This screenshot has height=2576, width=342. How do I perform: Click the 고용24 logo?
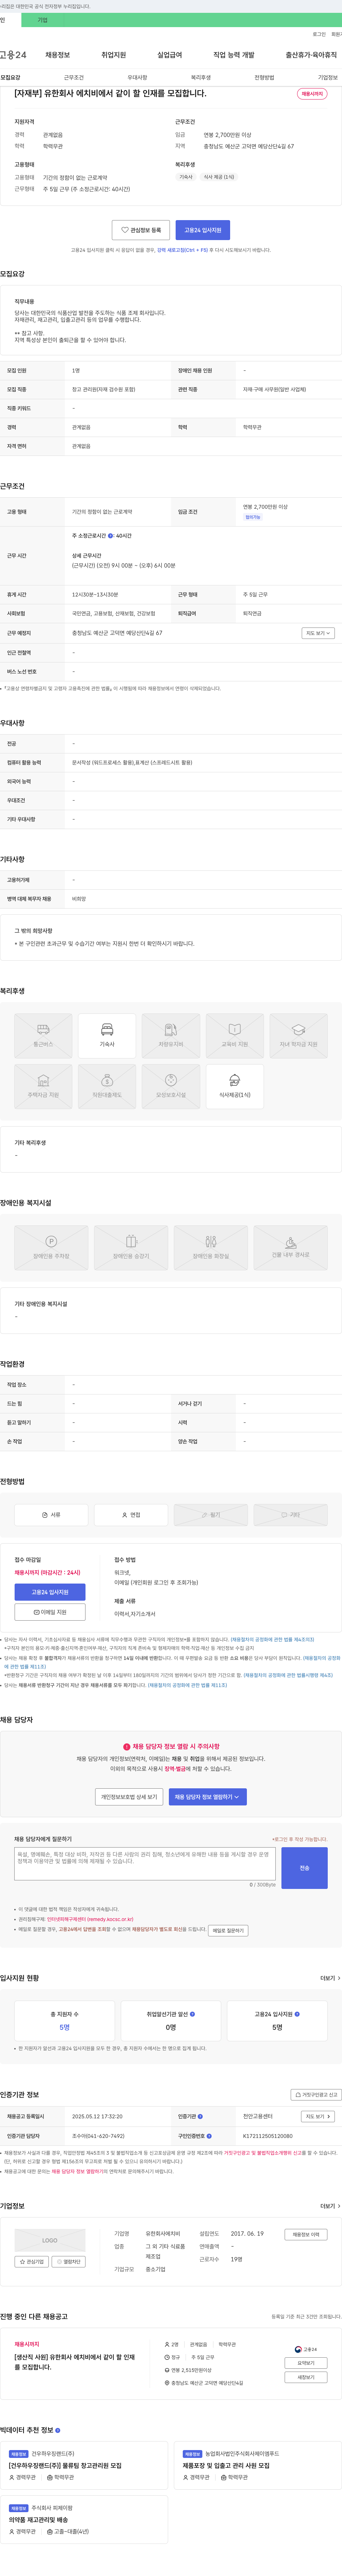13,55
